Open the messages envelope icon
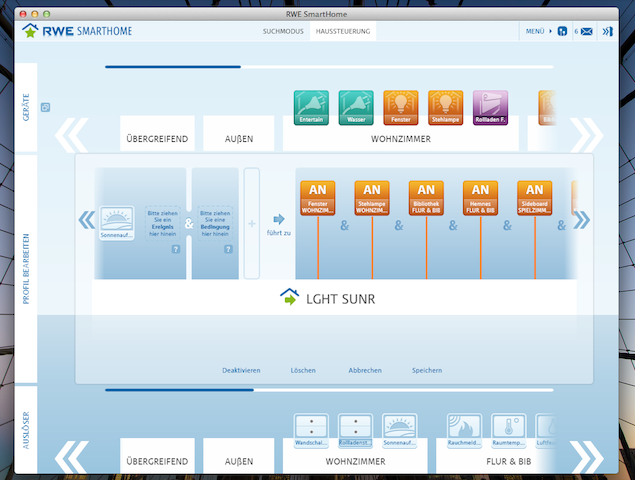This screenshot has width=635, height=480. point(586,31)
